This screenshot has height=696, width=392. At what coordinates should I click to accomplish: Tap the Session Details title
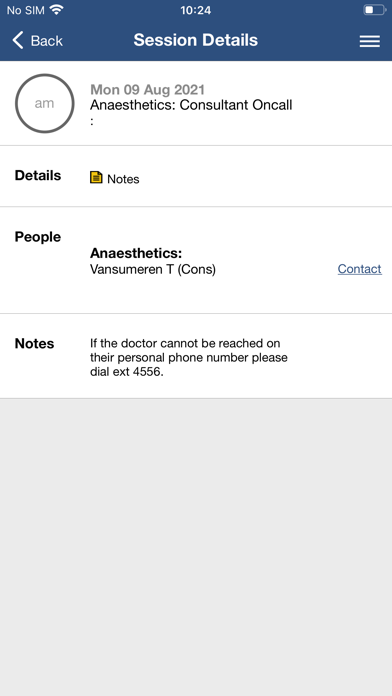point(196,40)
